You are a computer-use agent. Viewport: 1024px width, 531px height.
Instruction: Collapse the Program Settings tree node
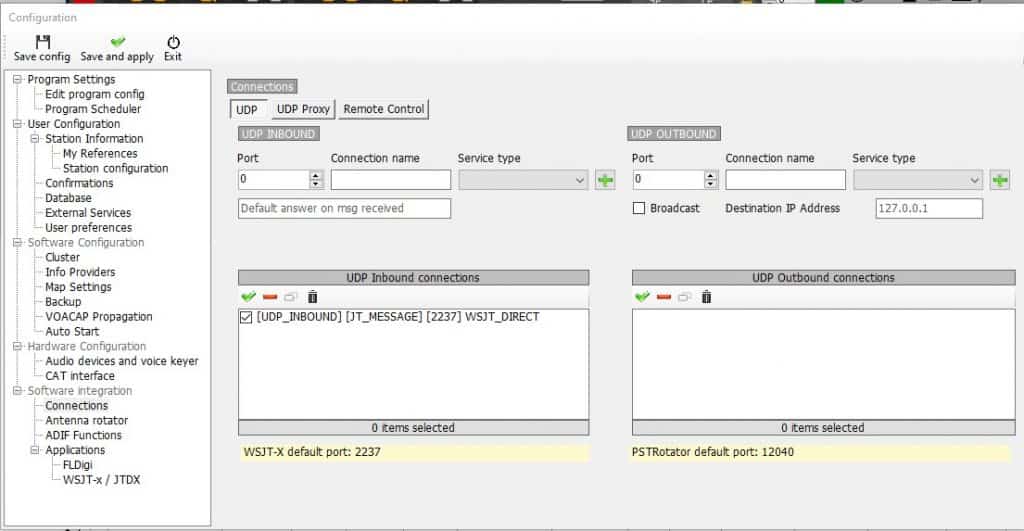(17, 79)
